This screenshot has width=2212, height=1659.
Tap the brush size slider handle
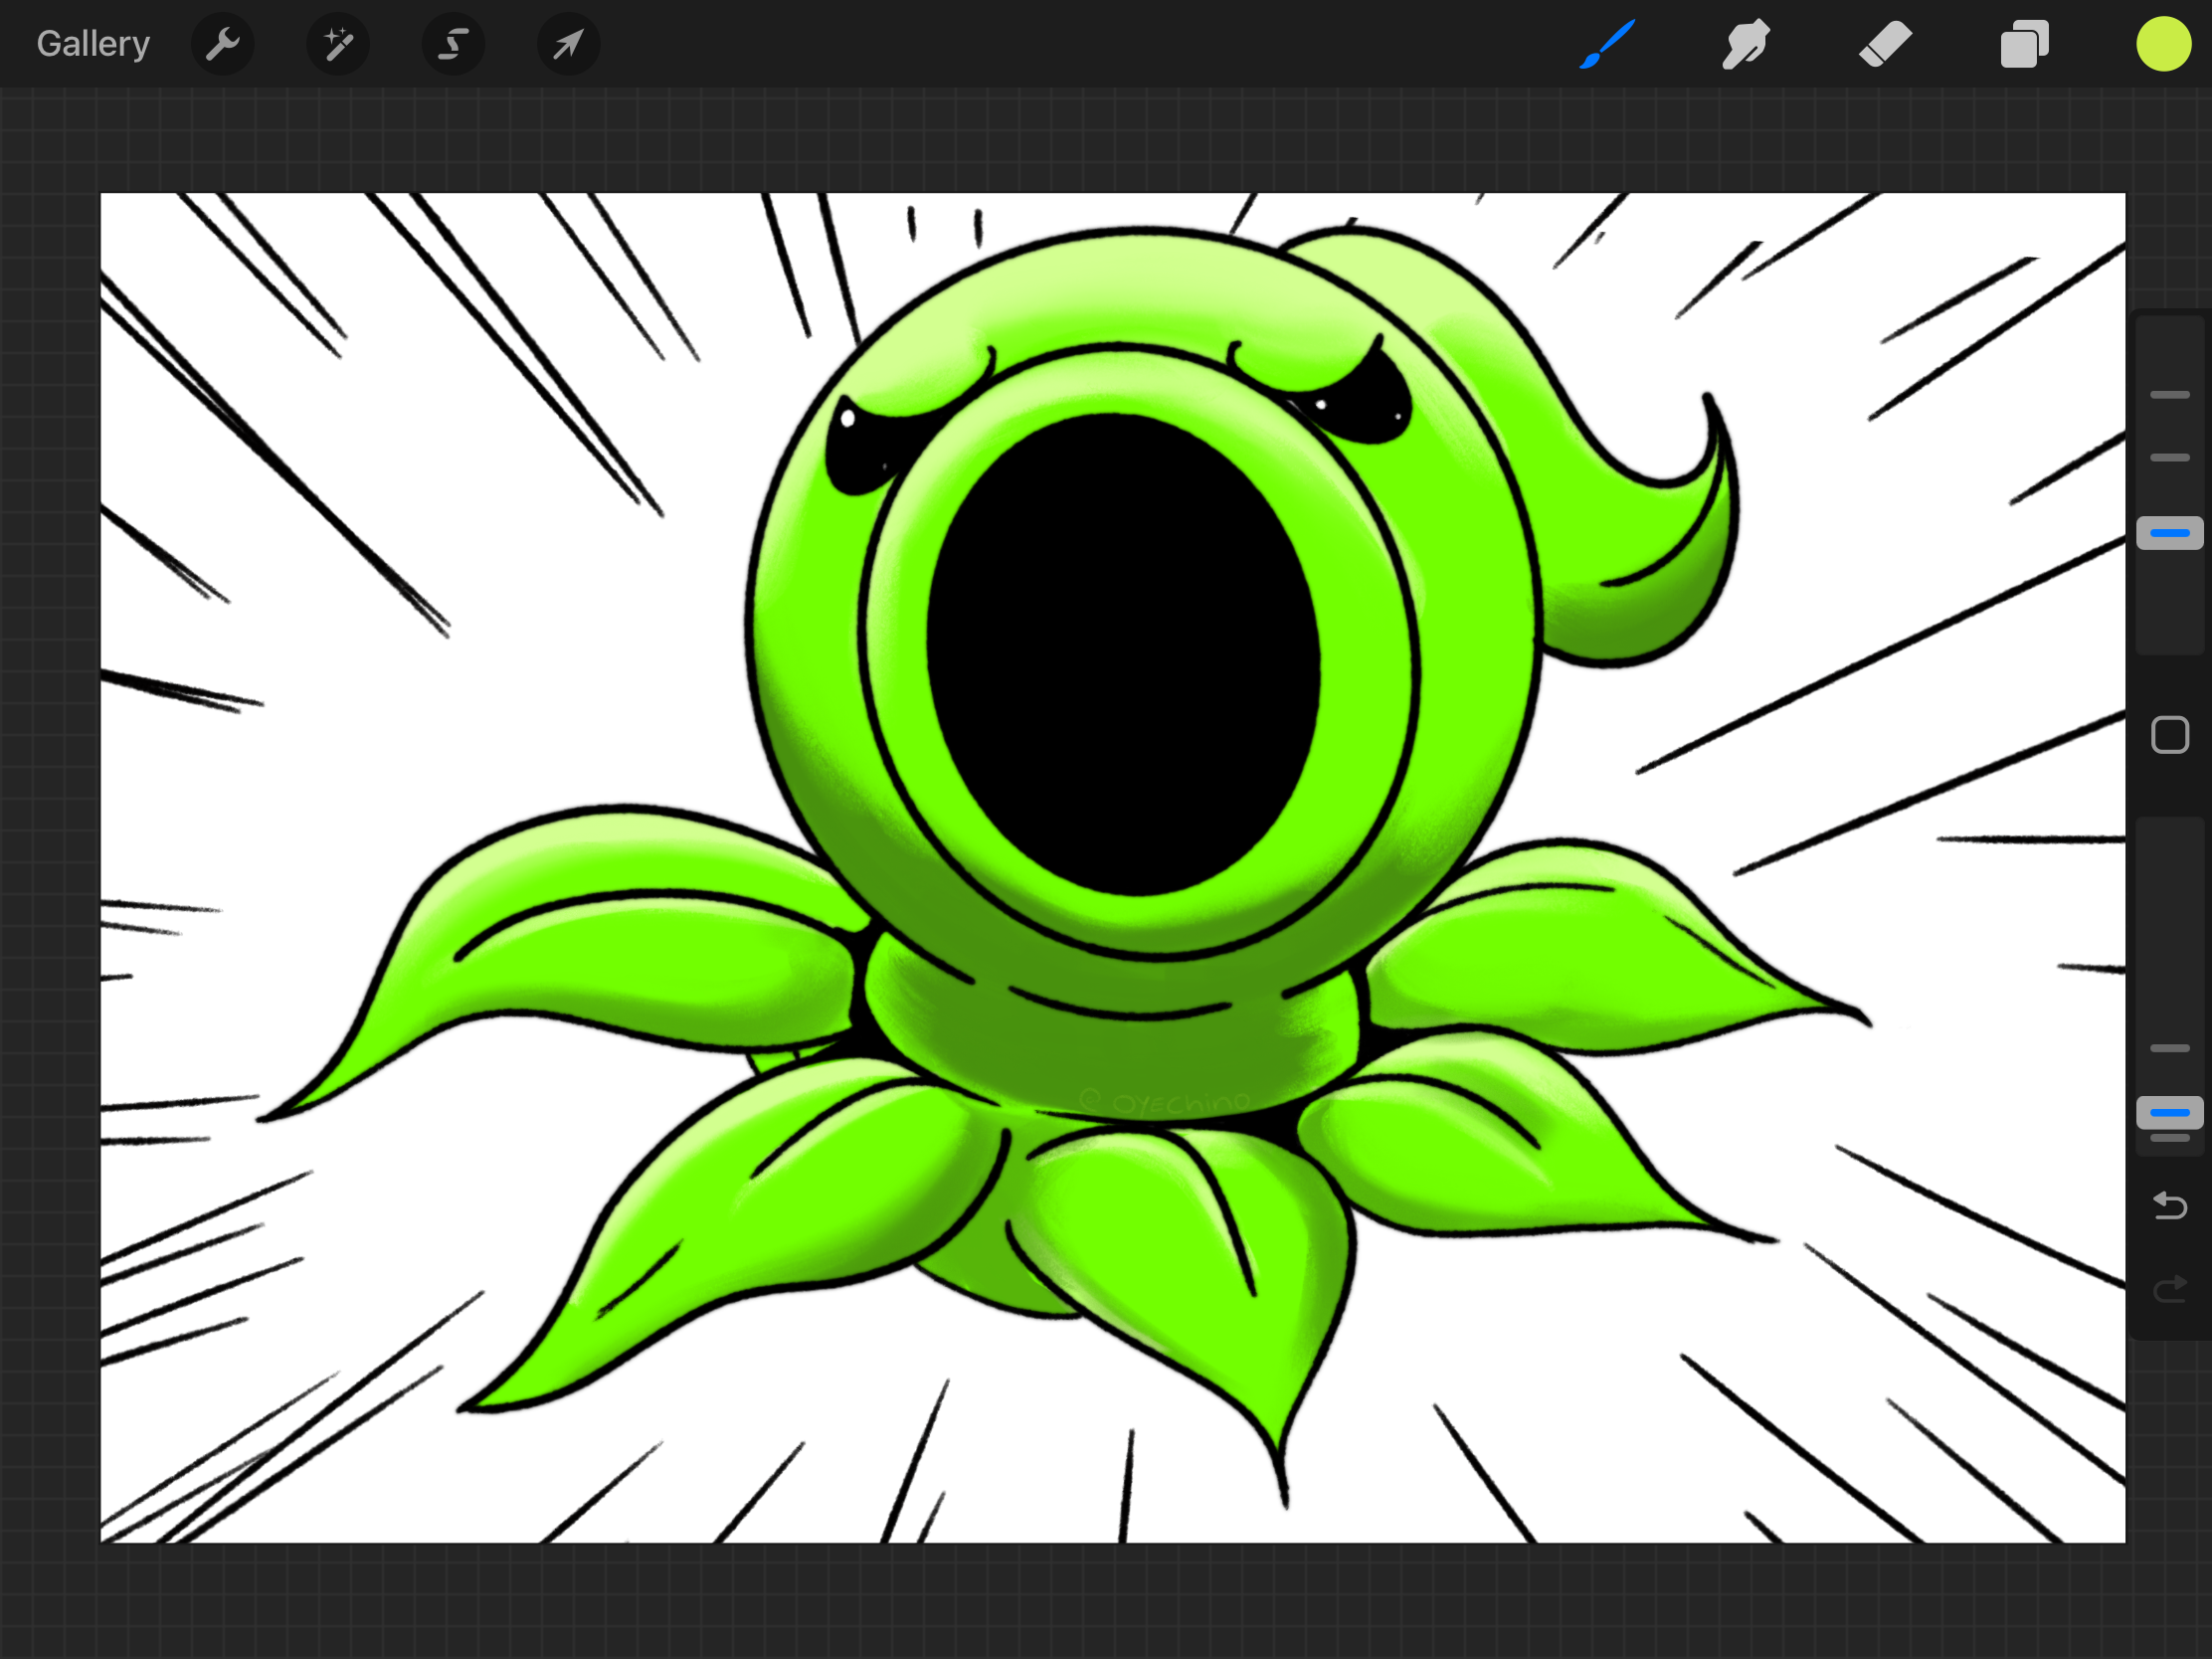pyautogui.click(x=2170, y=533)
